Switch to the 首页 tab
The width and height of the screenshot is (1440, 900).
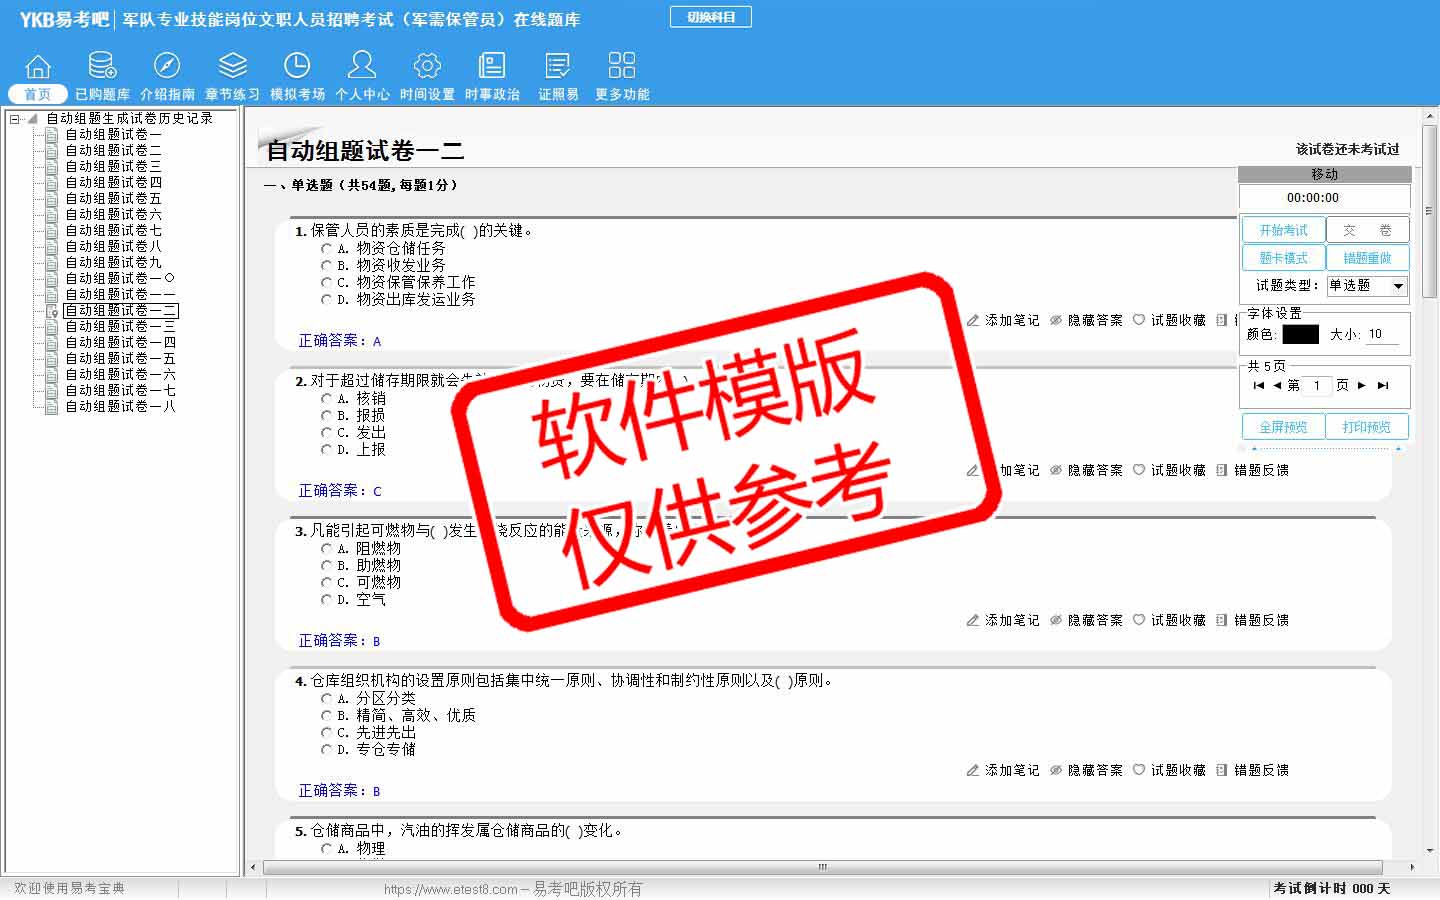click(38, 94)
